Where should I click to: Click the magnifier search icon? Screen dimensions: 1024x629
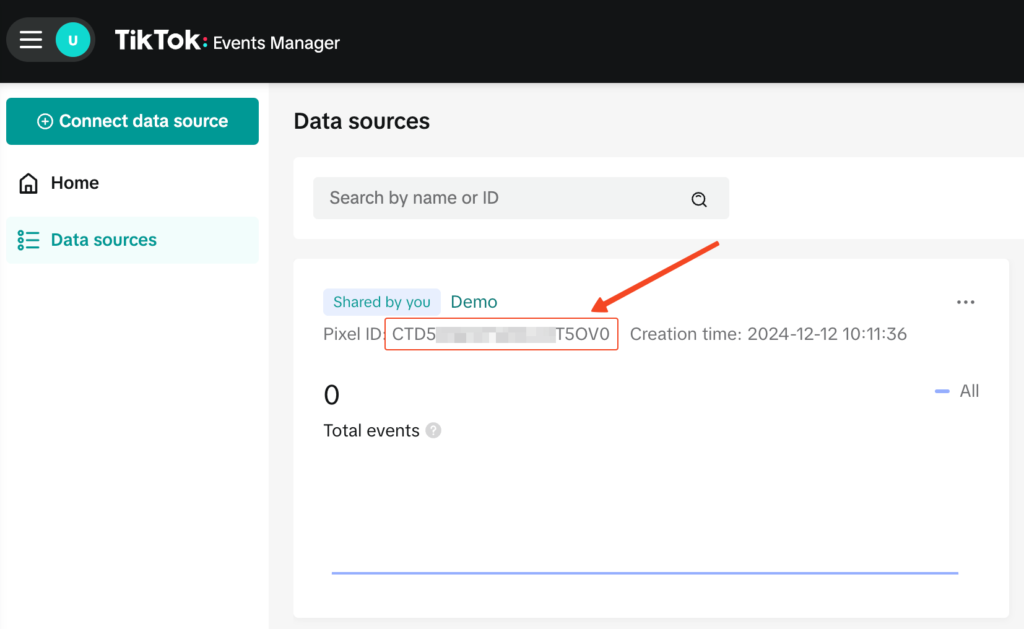point(699,199)
